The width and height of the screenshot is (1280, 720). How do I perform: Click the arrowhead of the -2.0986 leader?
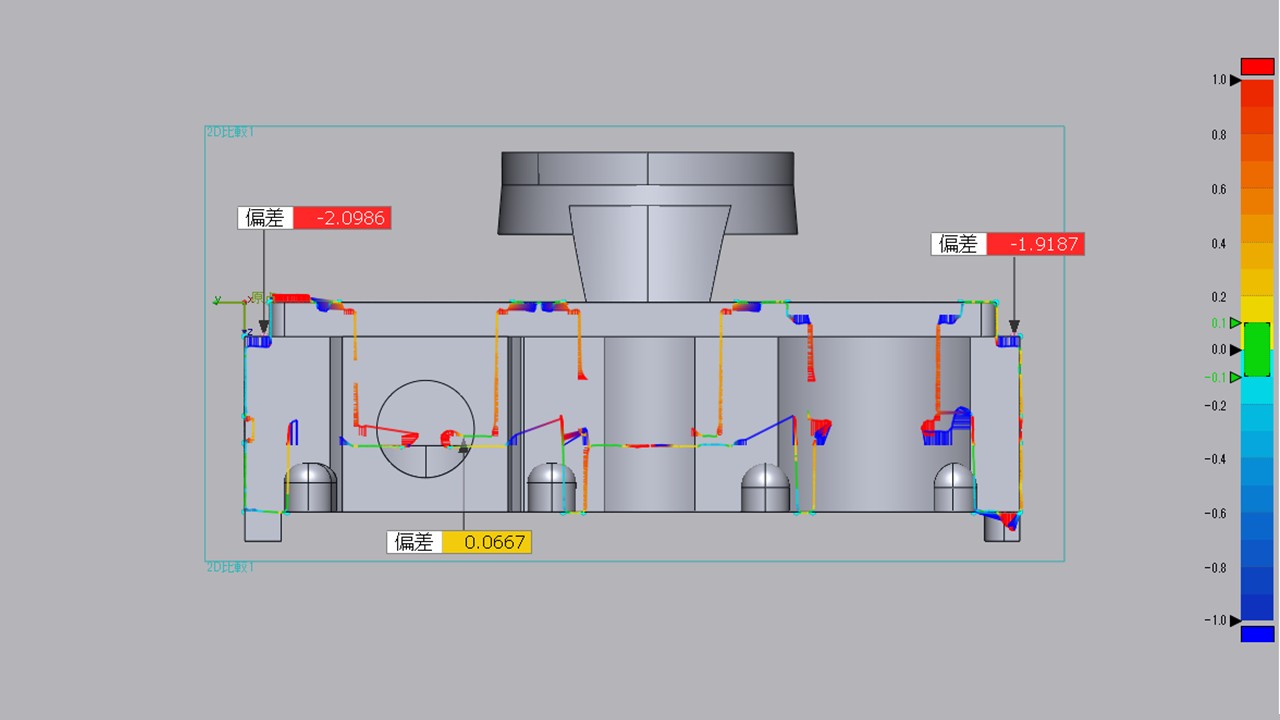point(264,327)
